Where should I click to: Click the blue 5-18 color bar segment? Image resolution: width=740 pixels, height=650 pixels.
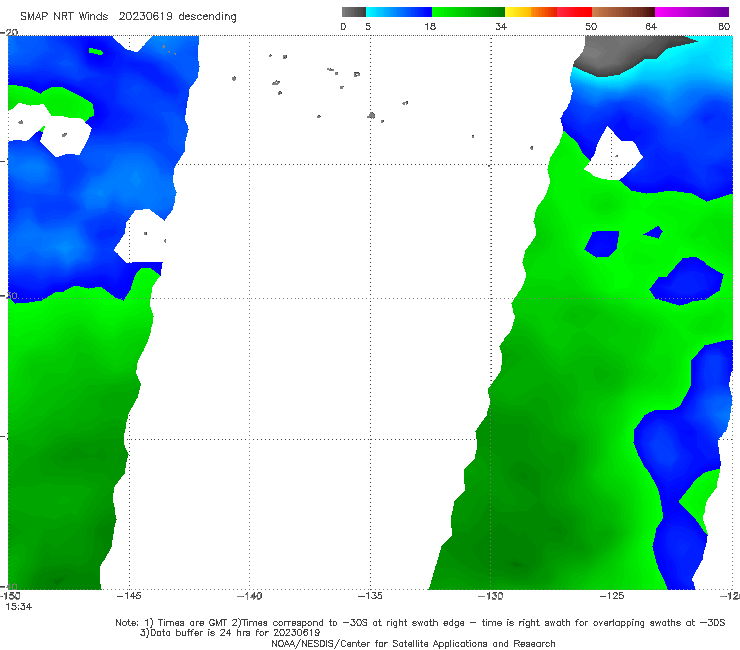[x=399, y=12]
